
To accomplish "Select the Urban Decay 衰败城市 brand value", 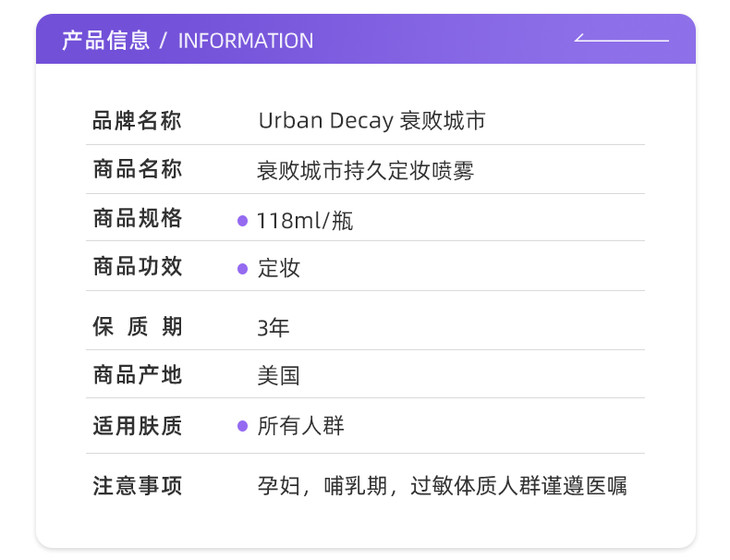I will [x=371, y=121].
